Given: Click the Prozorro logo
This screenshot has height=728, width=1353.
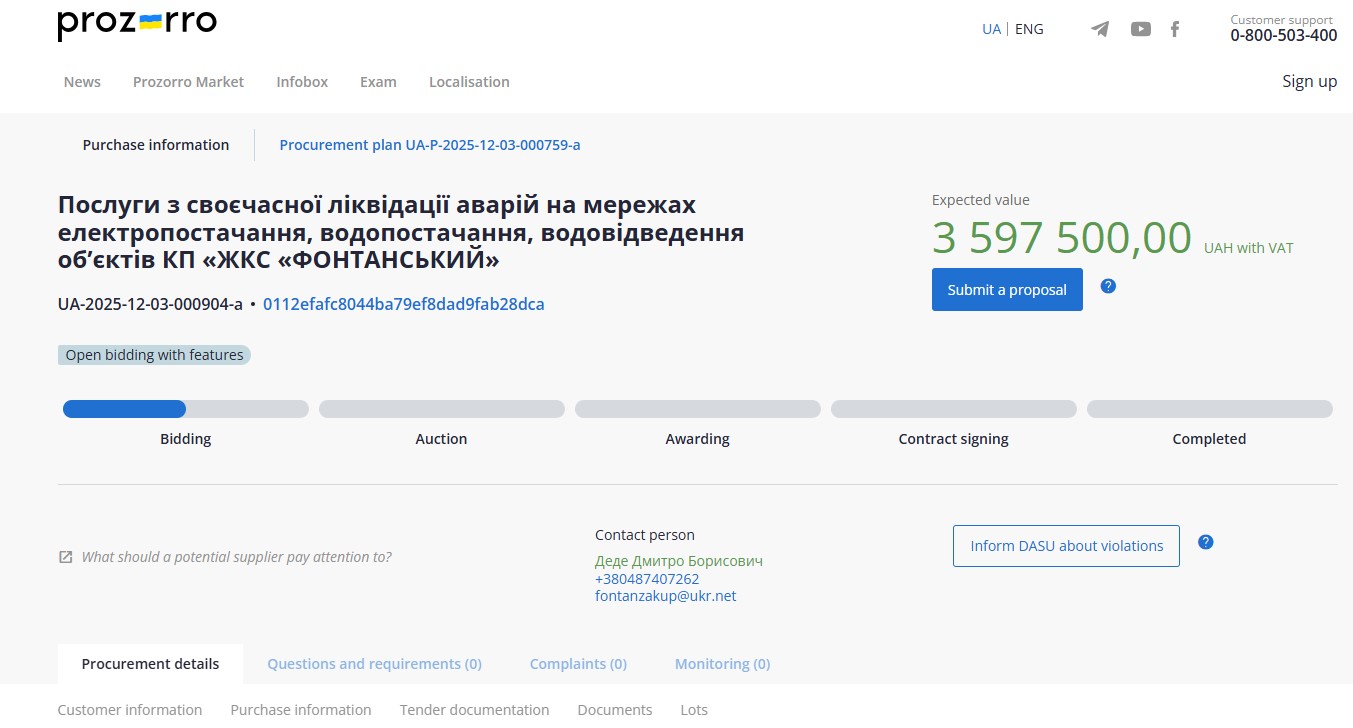Looking at the screenshot, I should tap(137, 25).
